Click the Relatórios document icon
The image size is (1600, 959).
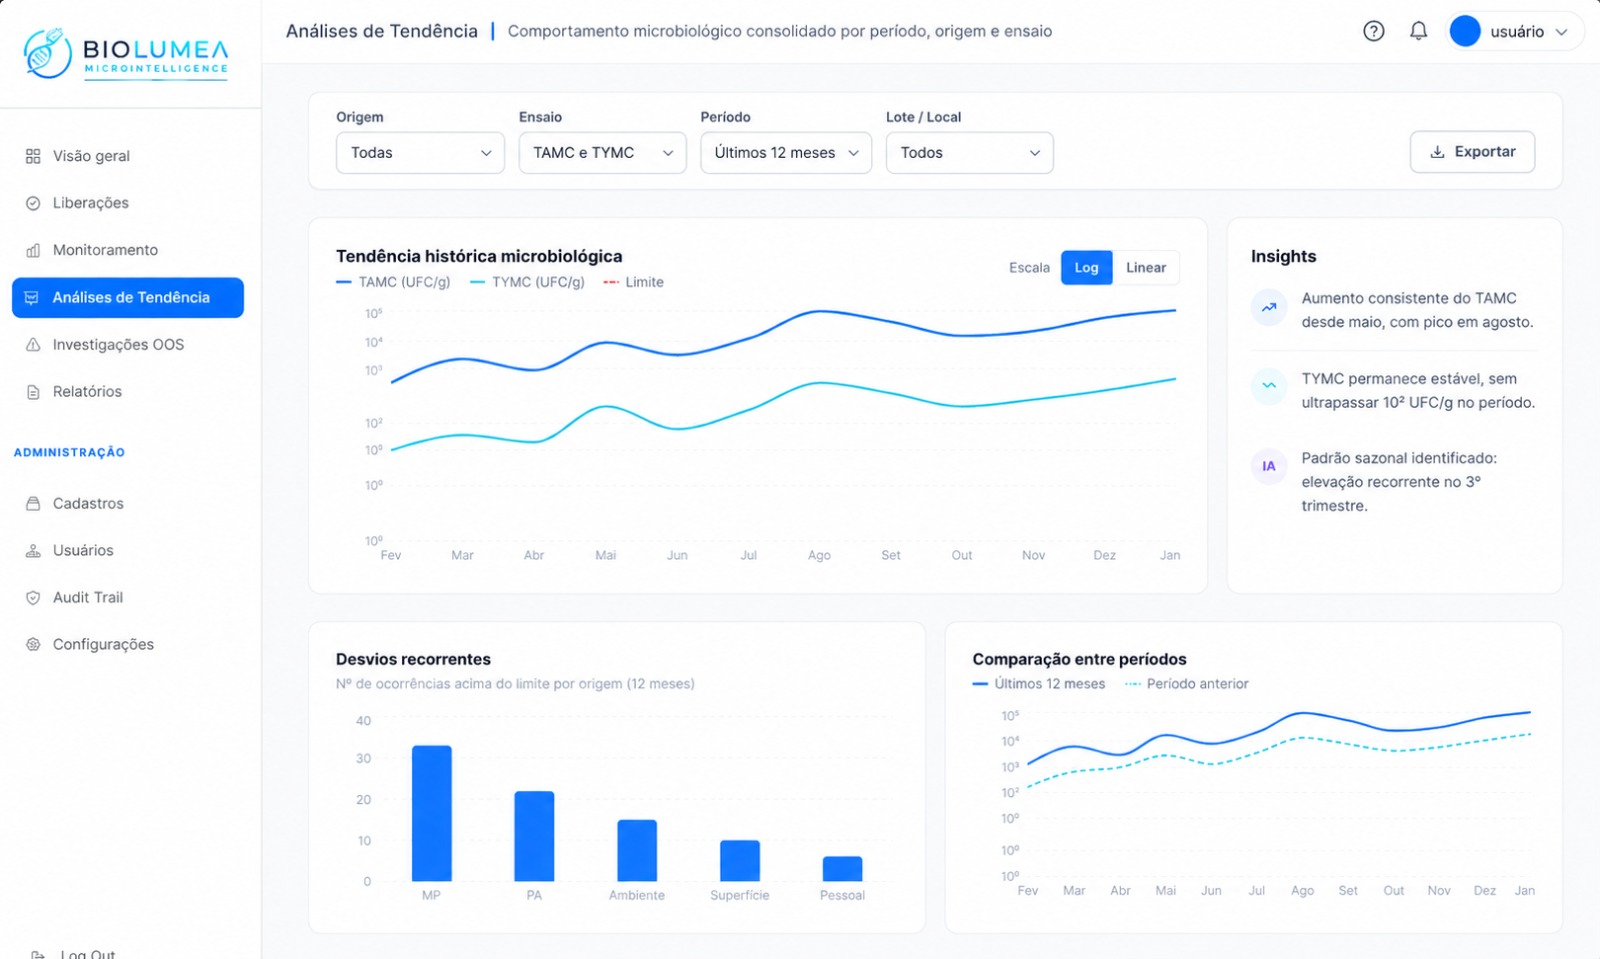[33, 392]
